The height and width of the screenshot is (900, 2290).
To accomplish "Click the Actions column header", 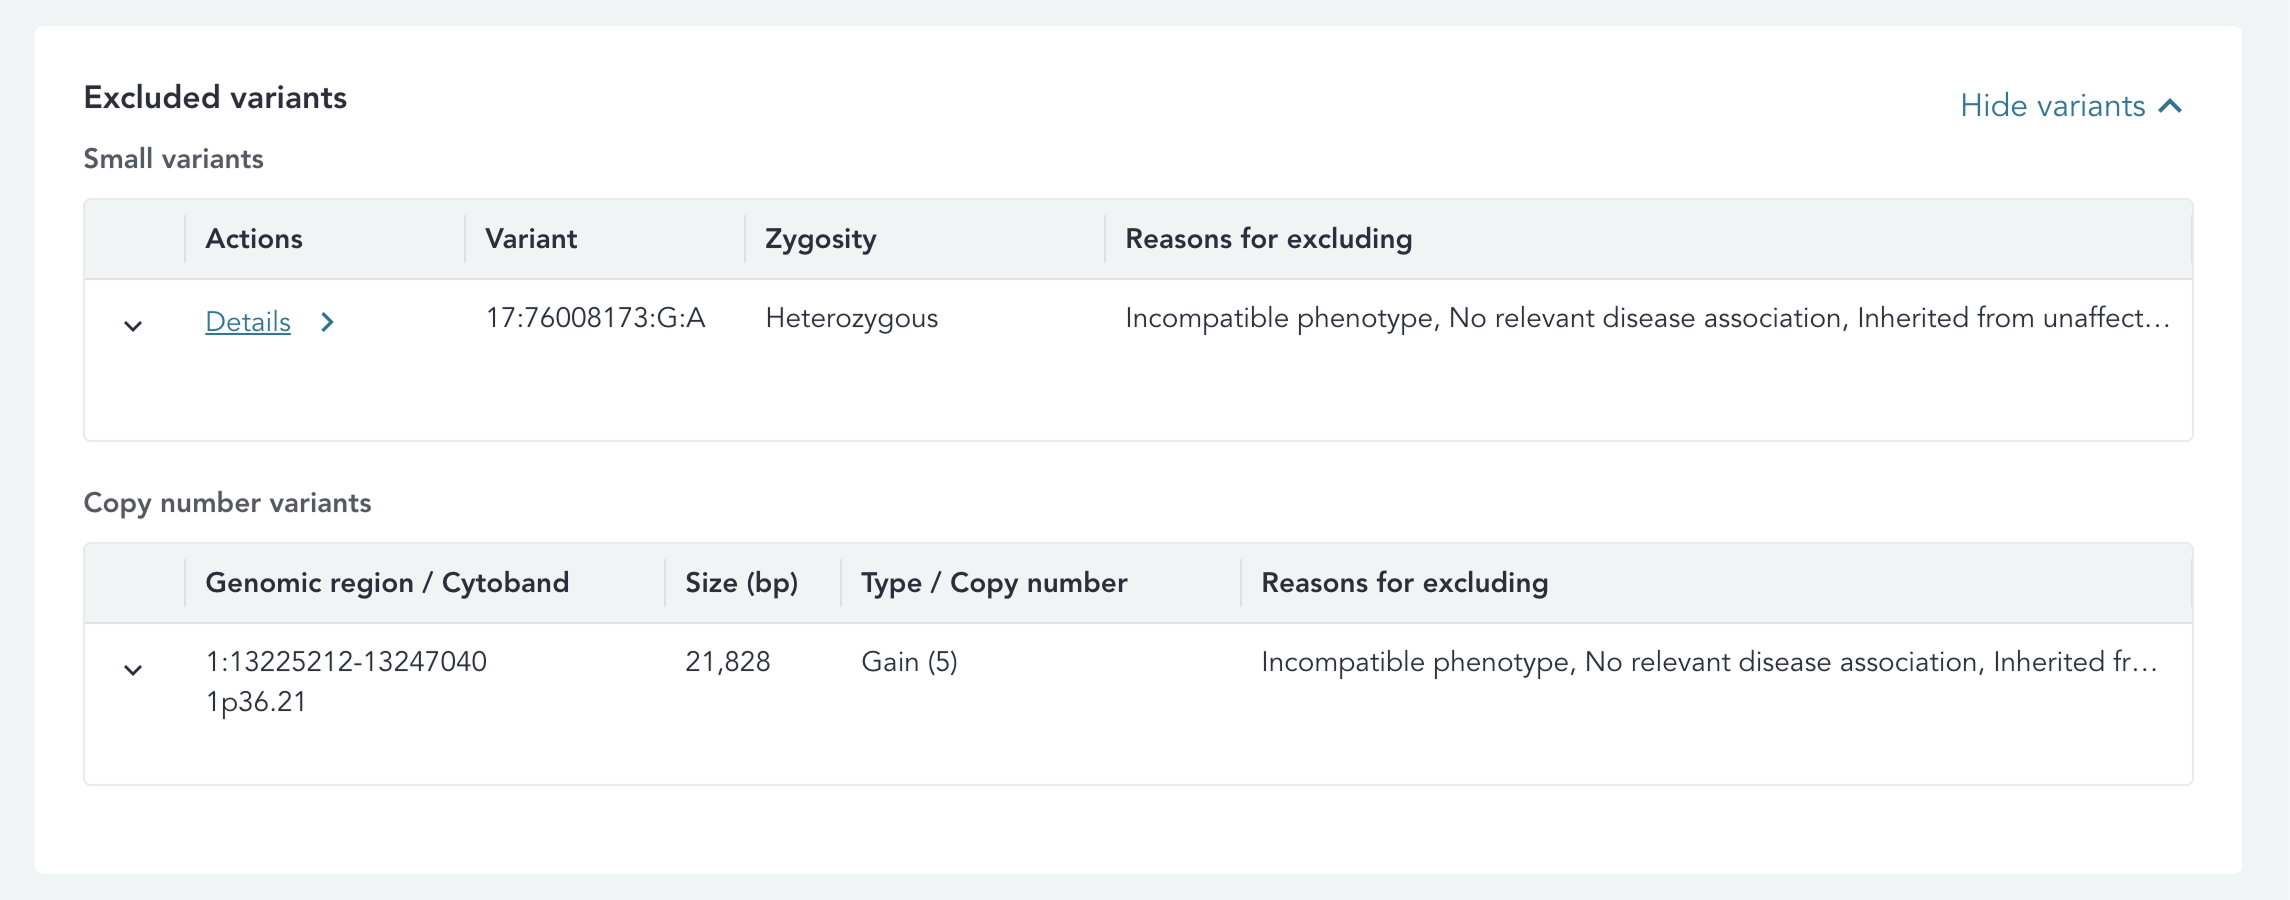I will [x=254, y=239].
